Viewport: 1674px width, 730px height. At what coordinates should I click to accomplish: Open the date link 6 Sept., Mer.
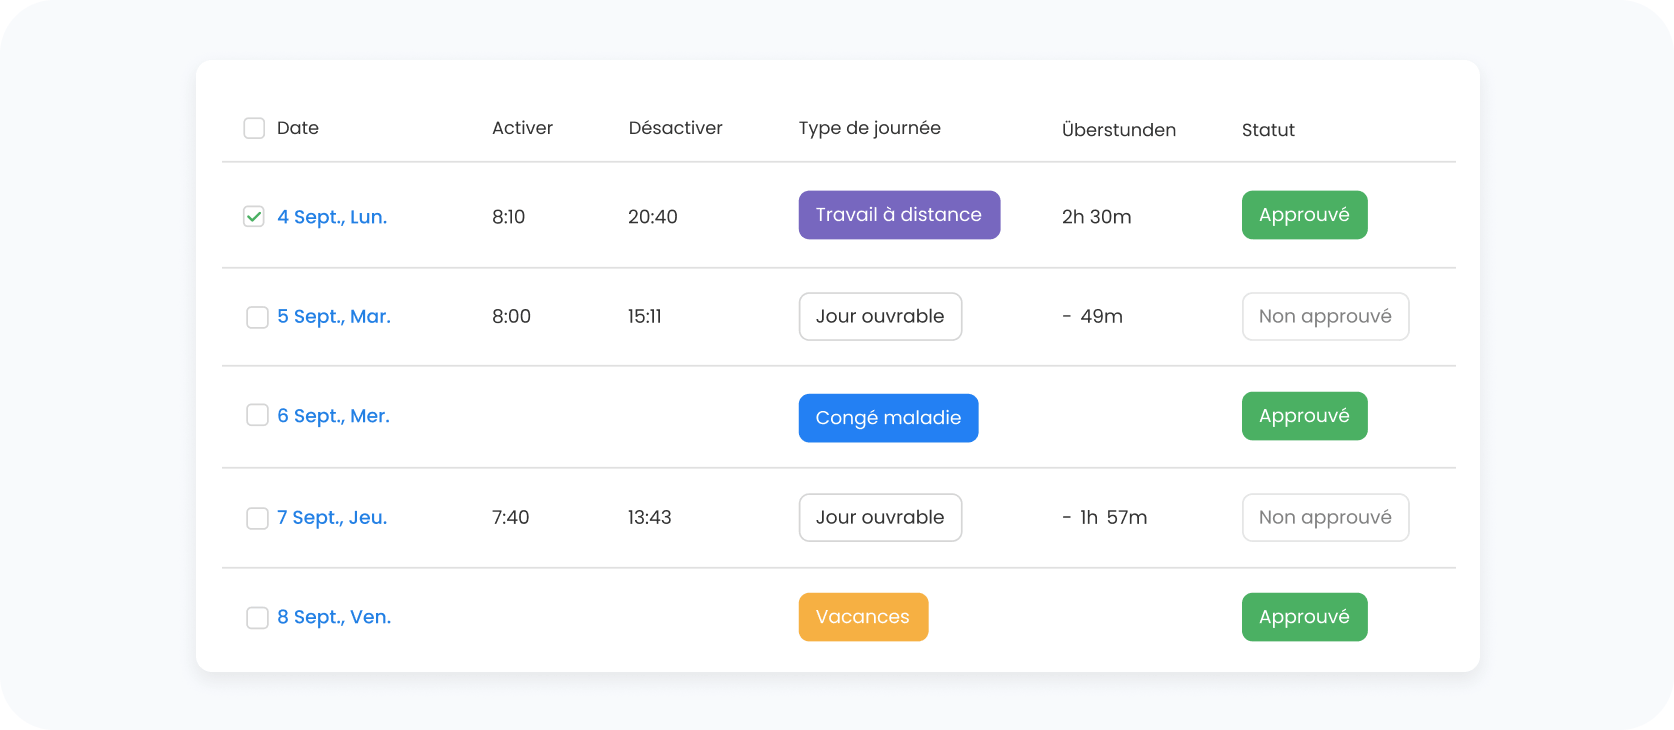333,415
